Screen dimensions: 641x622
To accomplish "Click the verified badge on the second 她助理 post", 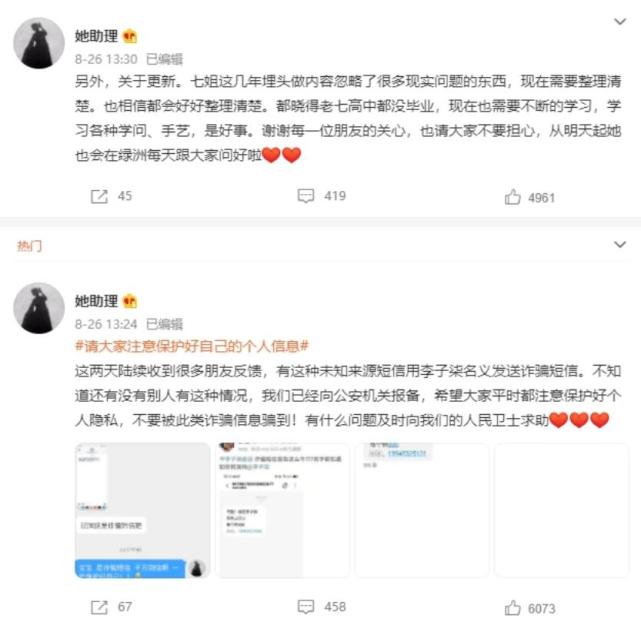I will tap(130, 302).
